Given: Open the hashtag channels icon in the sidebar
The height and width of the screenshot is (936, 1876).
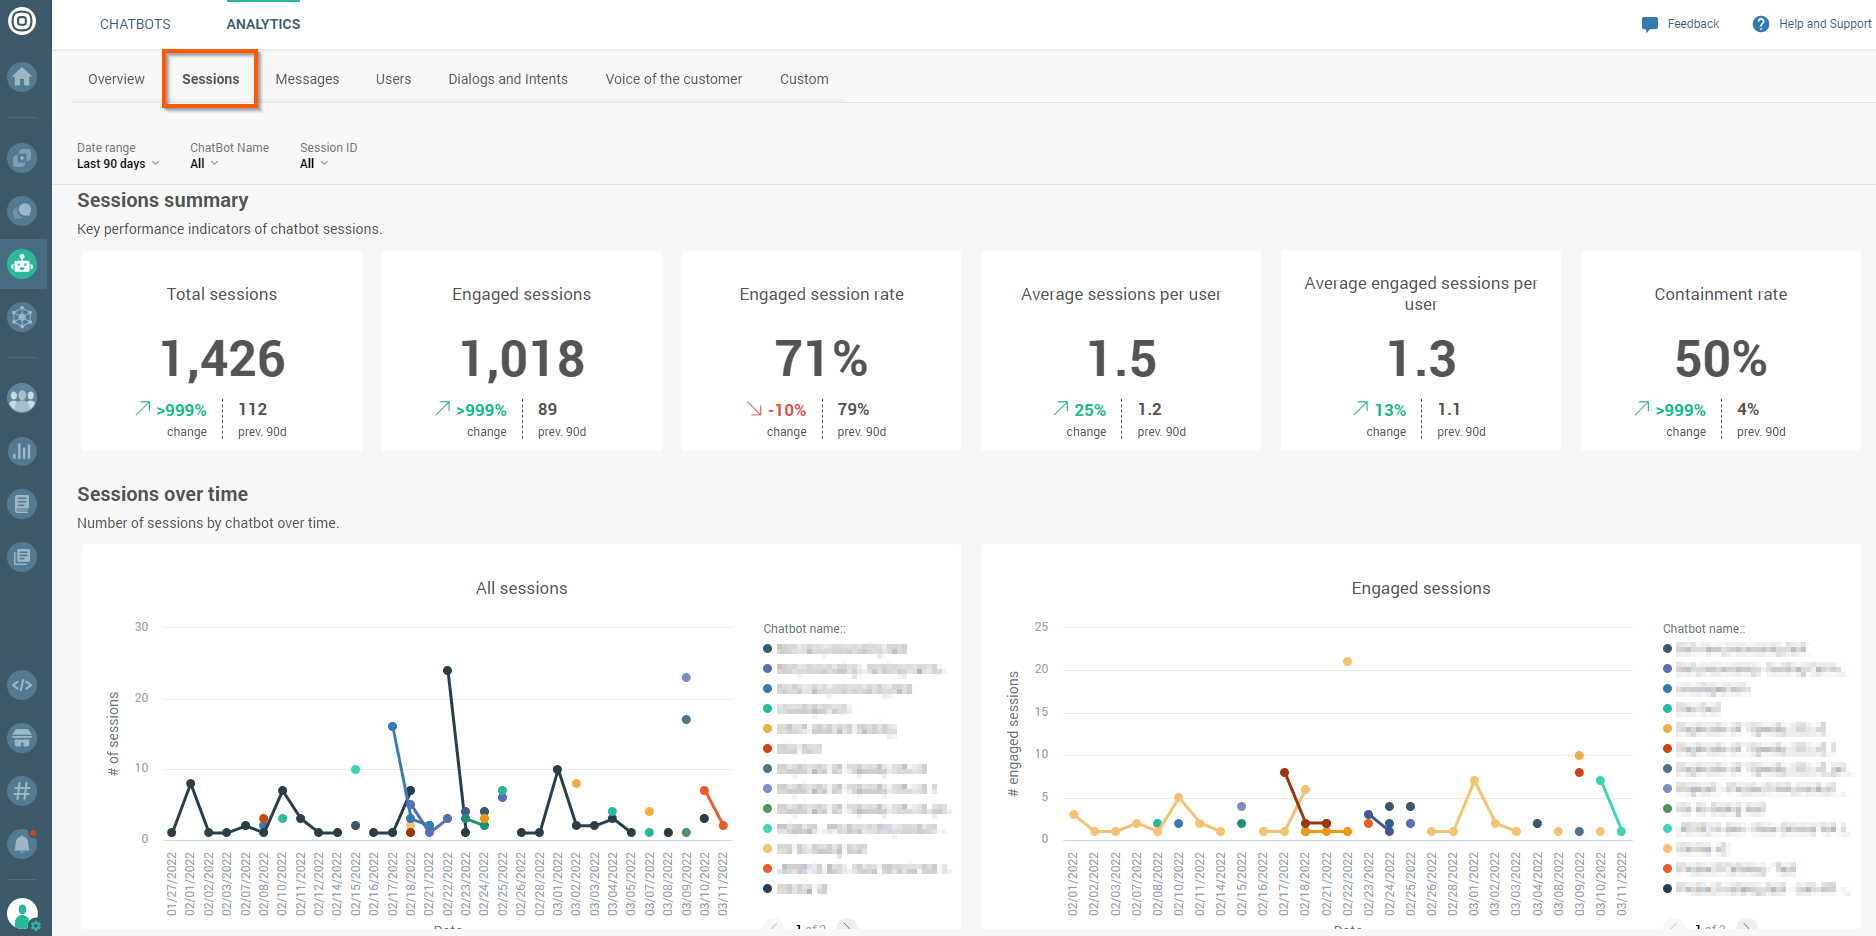Looking at the screenshot, I should click(22, 790).
